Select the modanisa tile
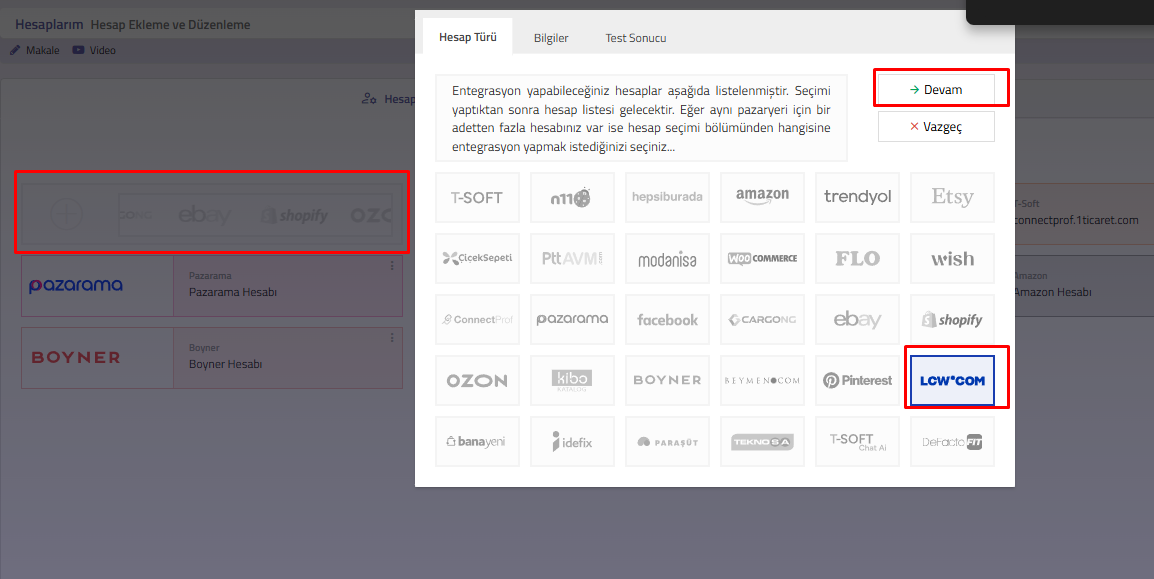The height and width of the screenshot is (579, 1154). click(668, 258)
